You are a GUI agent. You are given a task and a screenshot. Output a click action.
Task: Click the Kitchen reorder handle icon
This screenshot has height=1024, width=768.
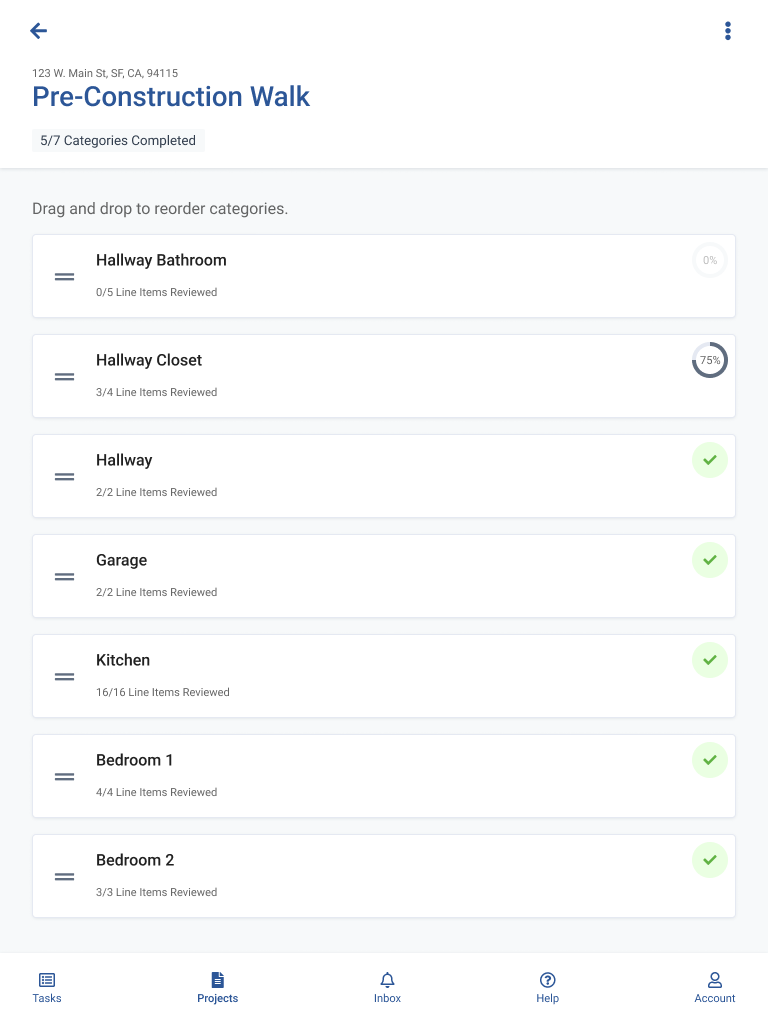point(64,676)
